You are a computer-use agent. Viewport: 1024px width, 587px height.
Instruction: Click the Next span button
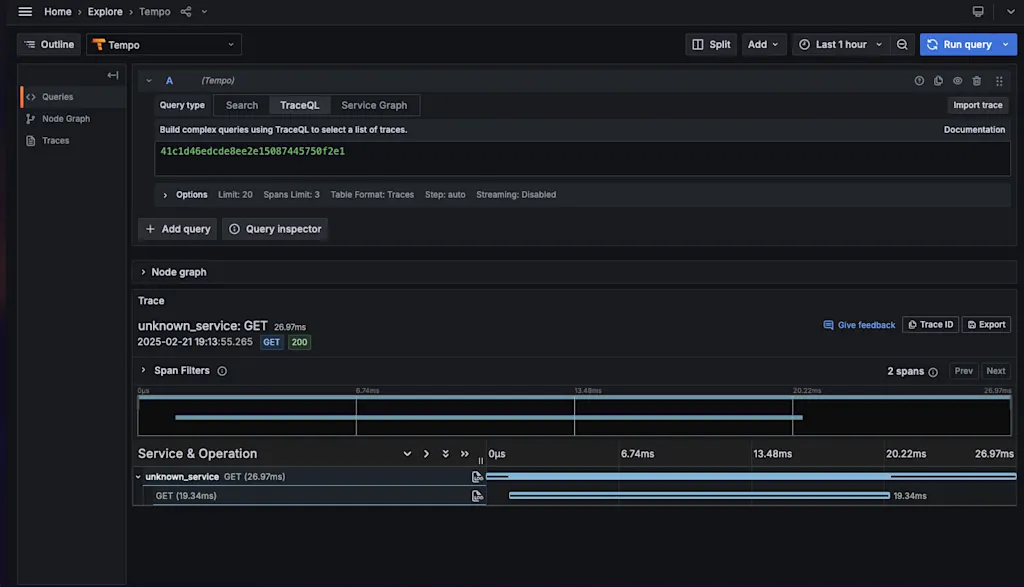(995, 371)
